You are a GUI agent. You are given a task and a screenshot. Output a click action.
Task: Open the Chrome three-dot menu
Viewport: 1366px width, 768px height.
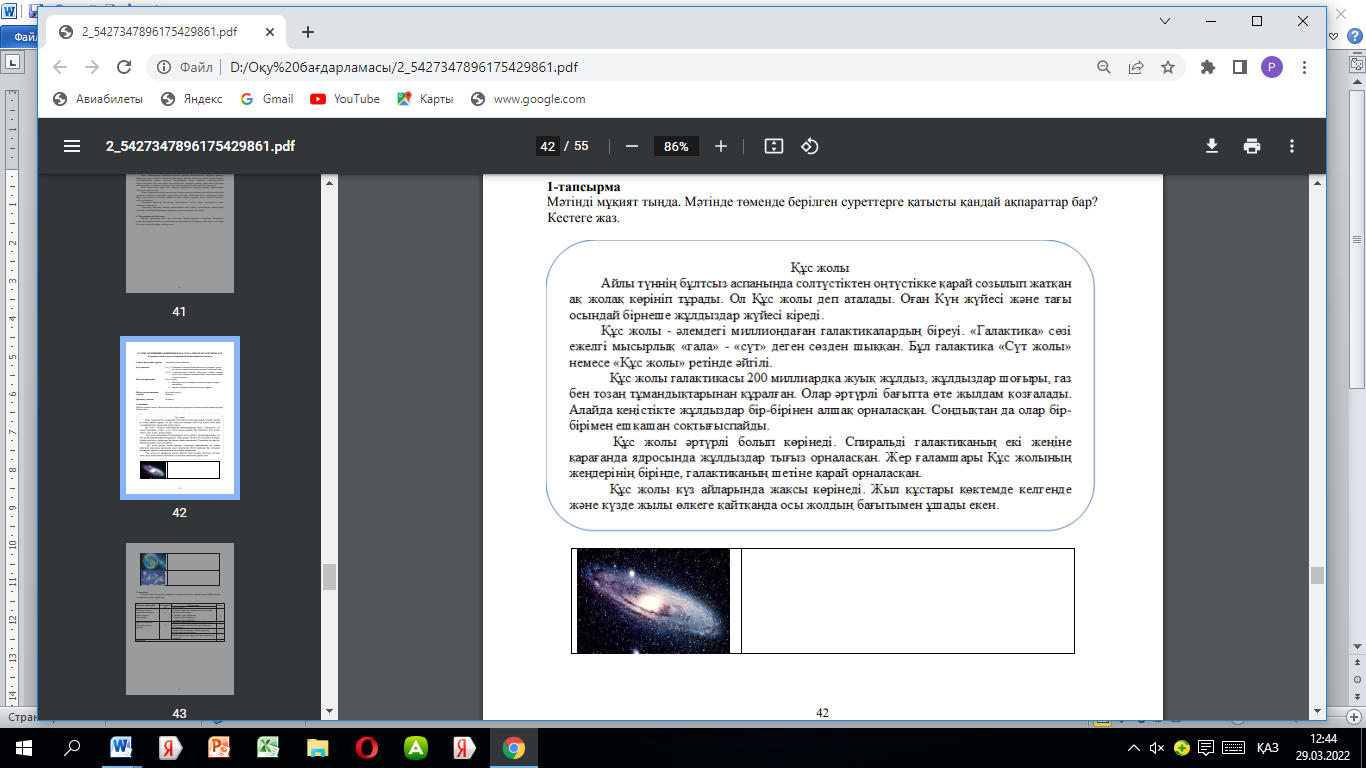[x=1304, y=67]
